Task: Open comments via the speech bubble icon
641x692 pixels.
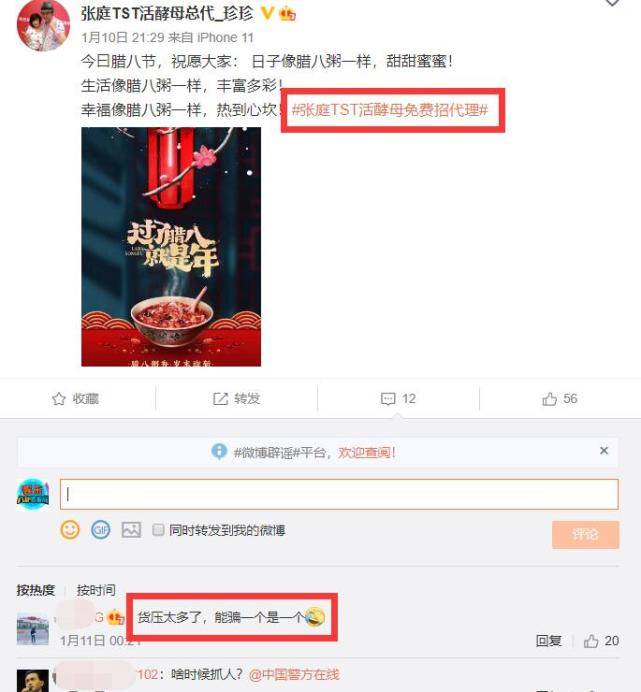Action: [x=388, y=399]
